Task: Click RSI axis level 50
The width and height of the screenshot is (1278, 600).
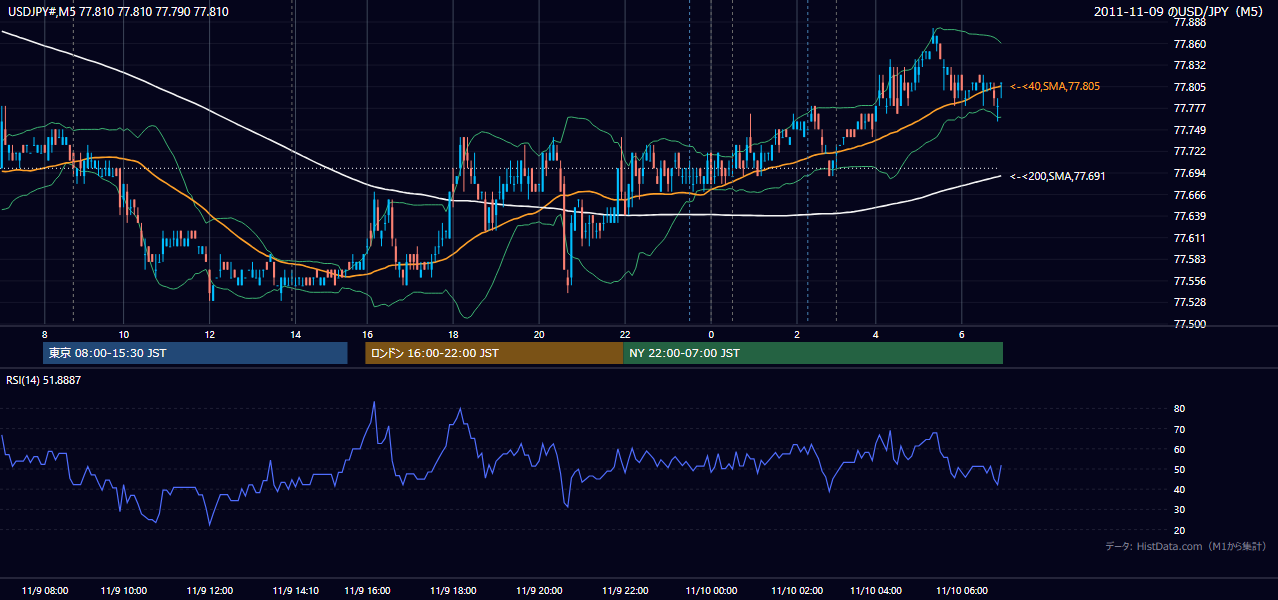Action: tap(1179, 469)
